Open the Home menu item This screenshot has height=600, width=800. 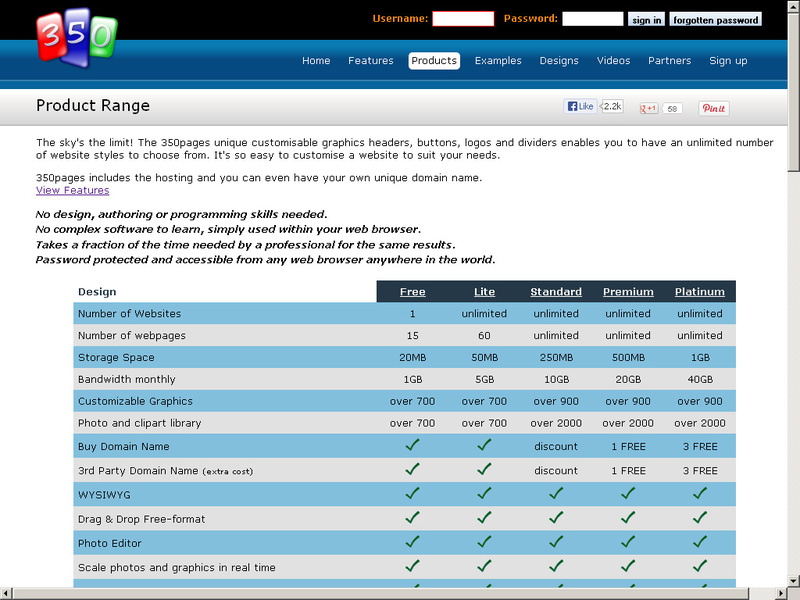[x=316, y=61]
